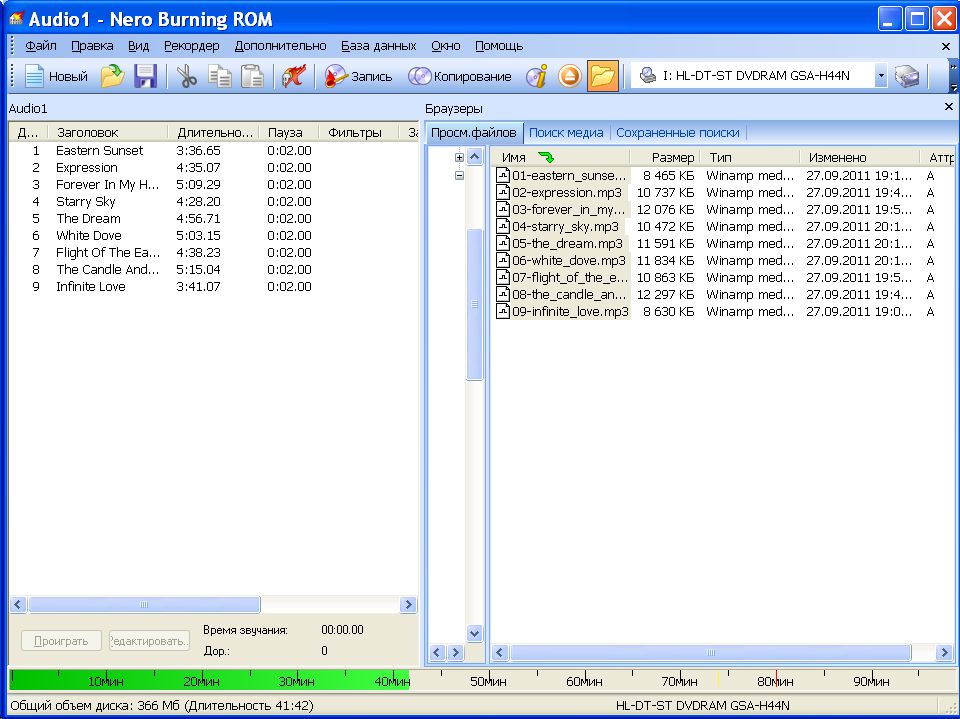Click the Новый compilation button
Viewport: 960px width, 719px height.
coord(56,76)
